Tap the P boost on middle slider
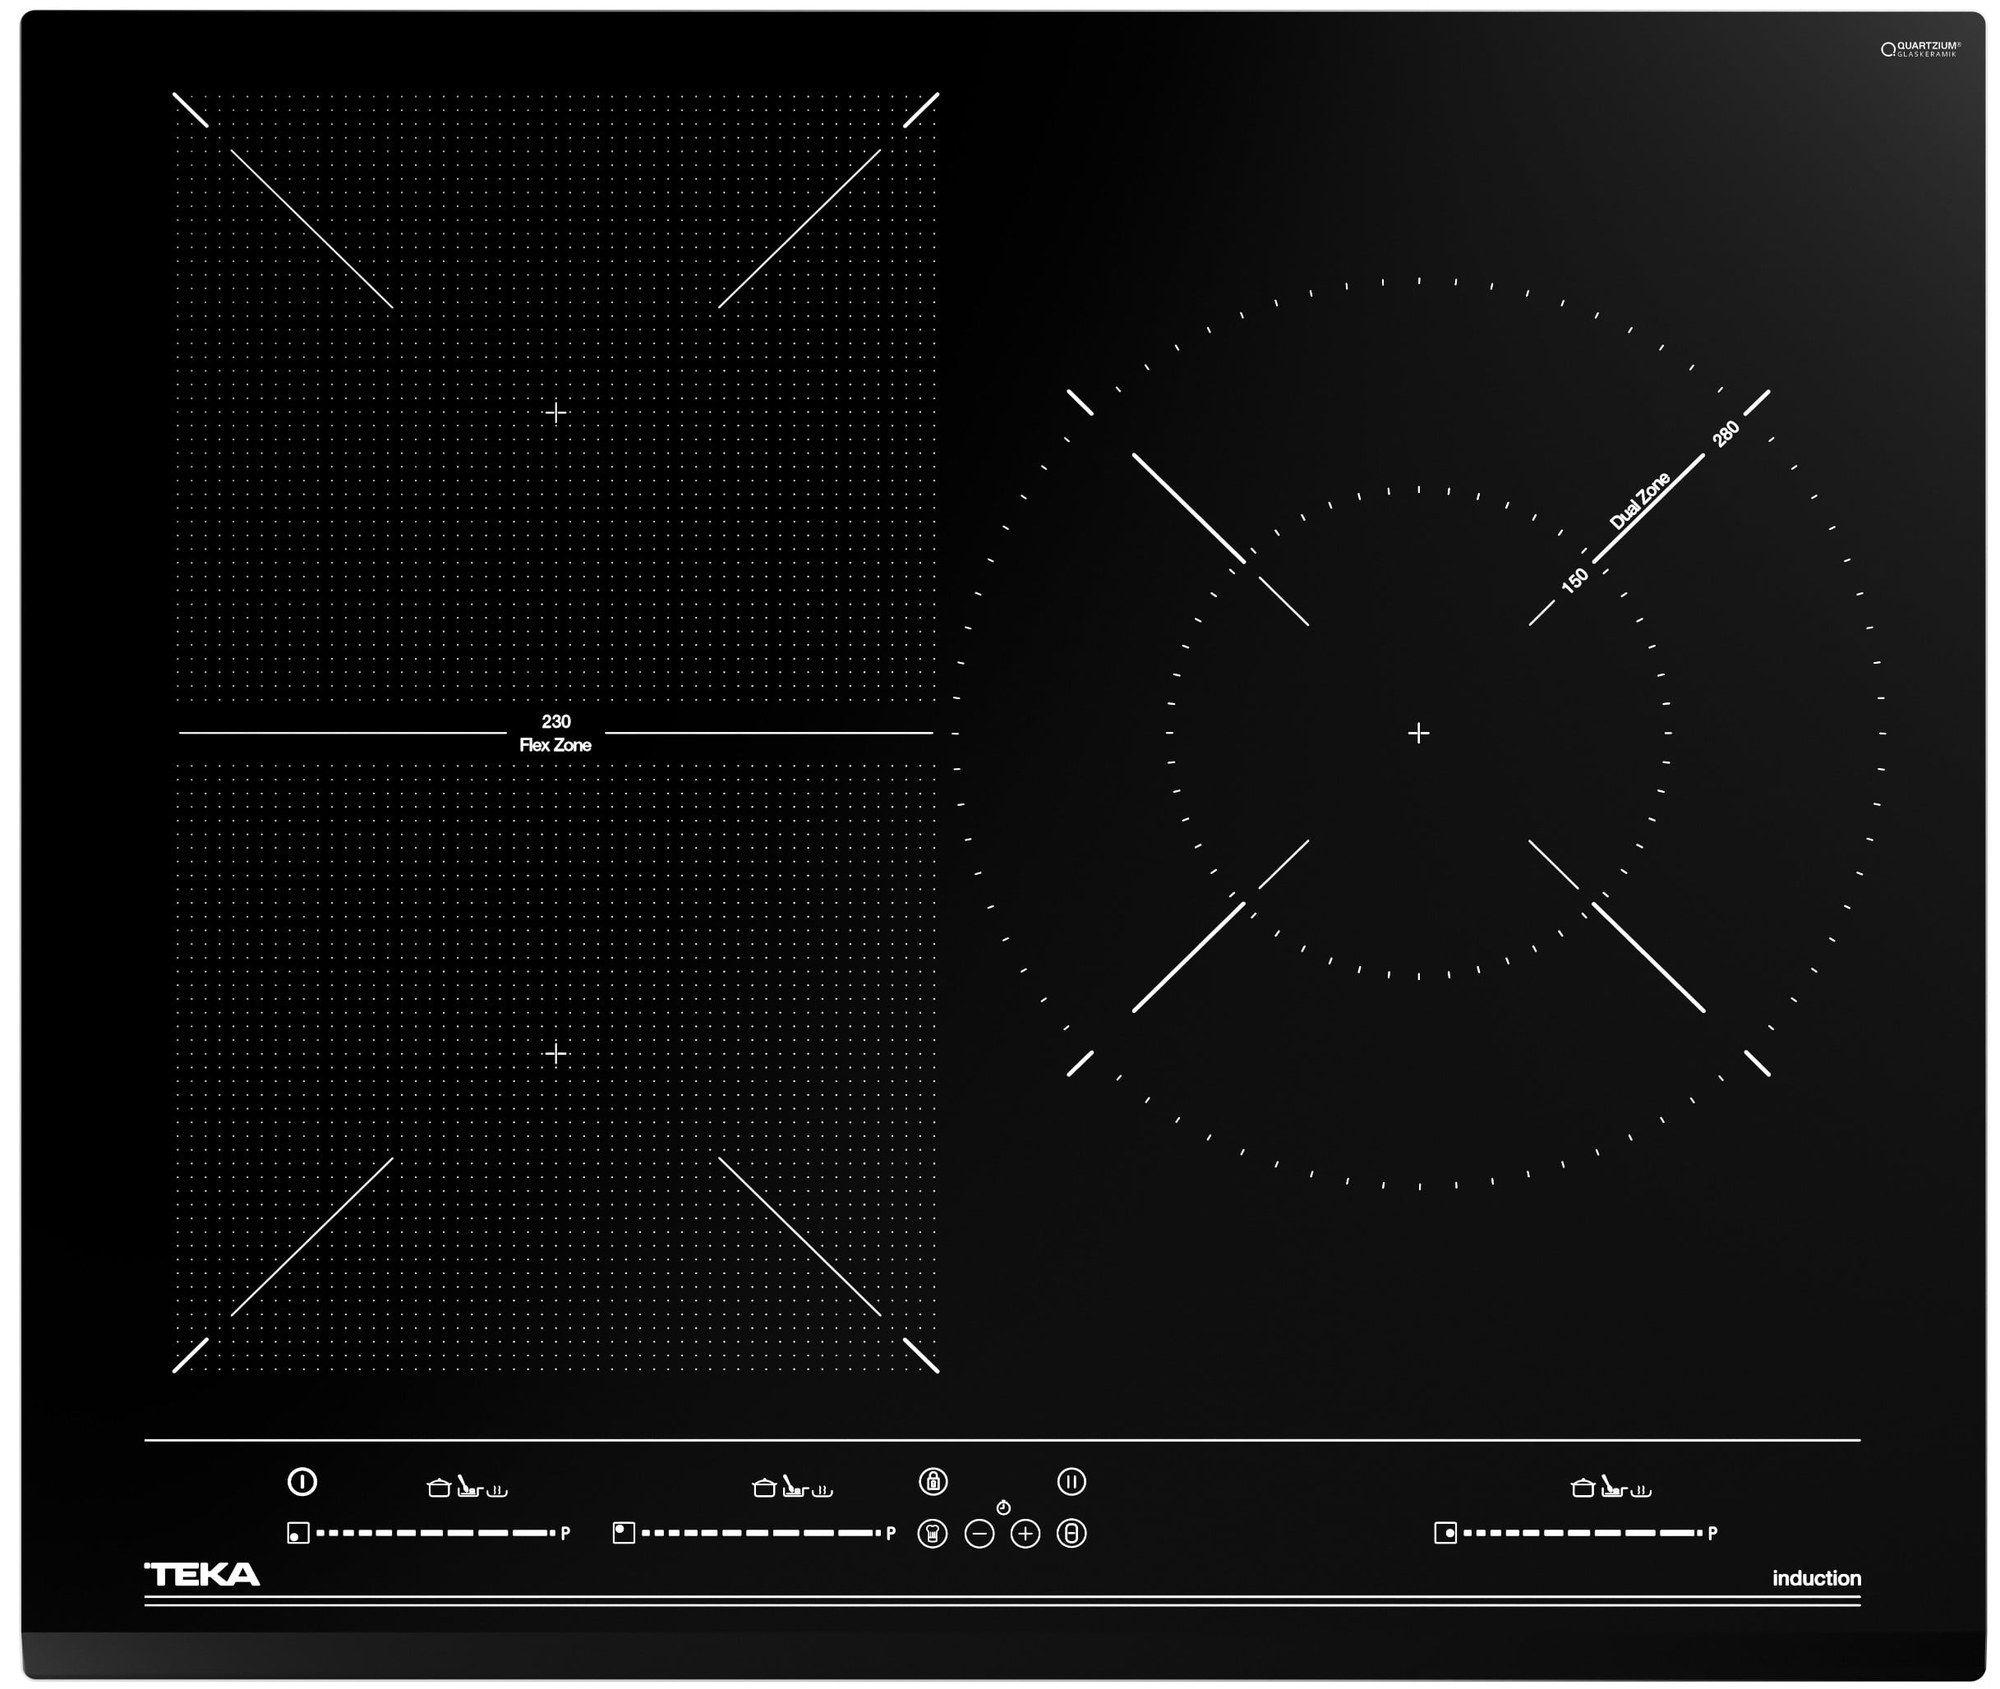 pyautogui.click(x=890, y=1533)
